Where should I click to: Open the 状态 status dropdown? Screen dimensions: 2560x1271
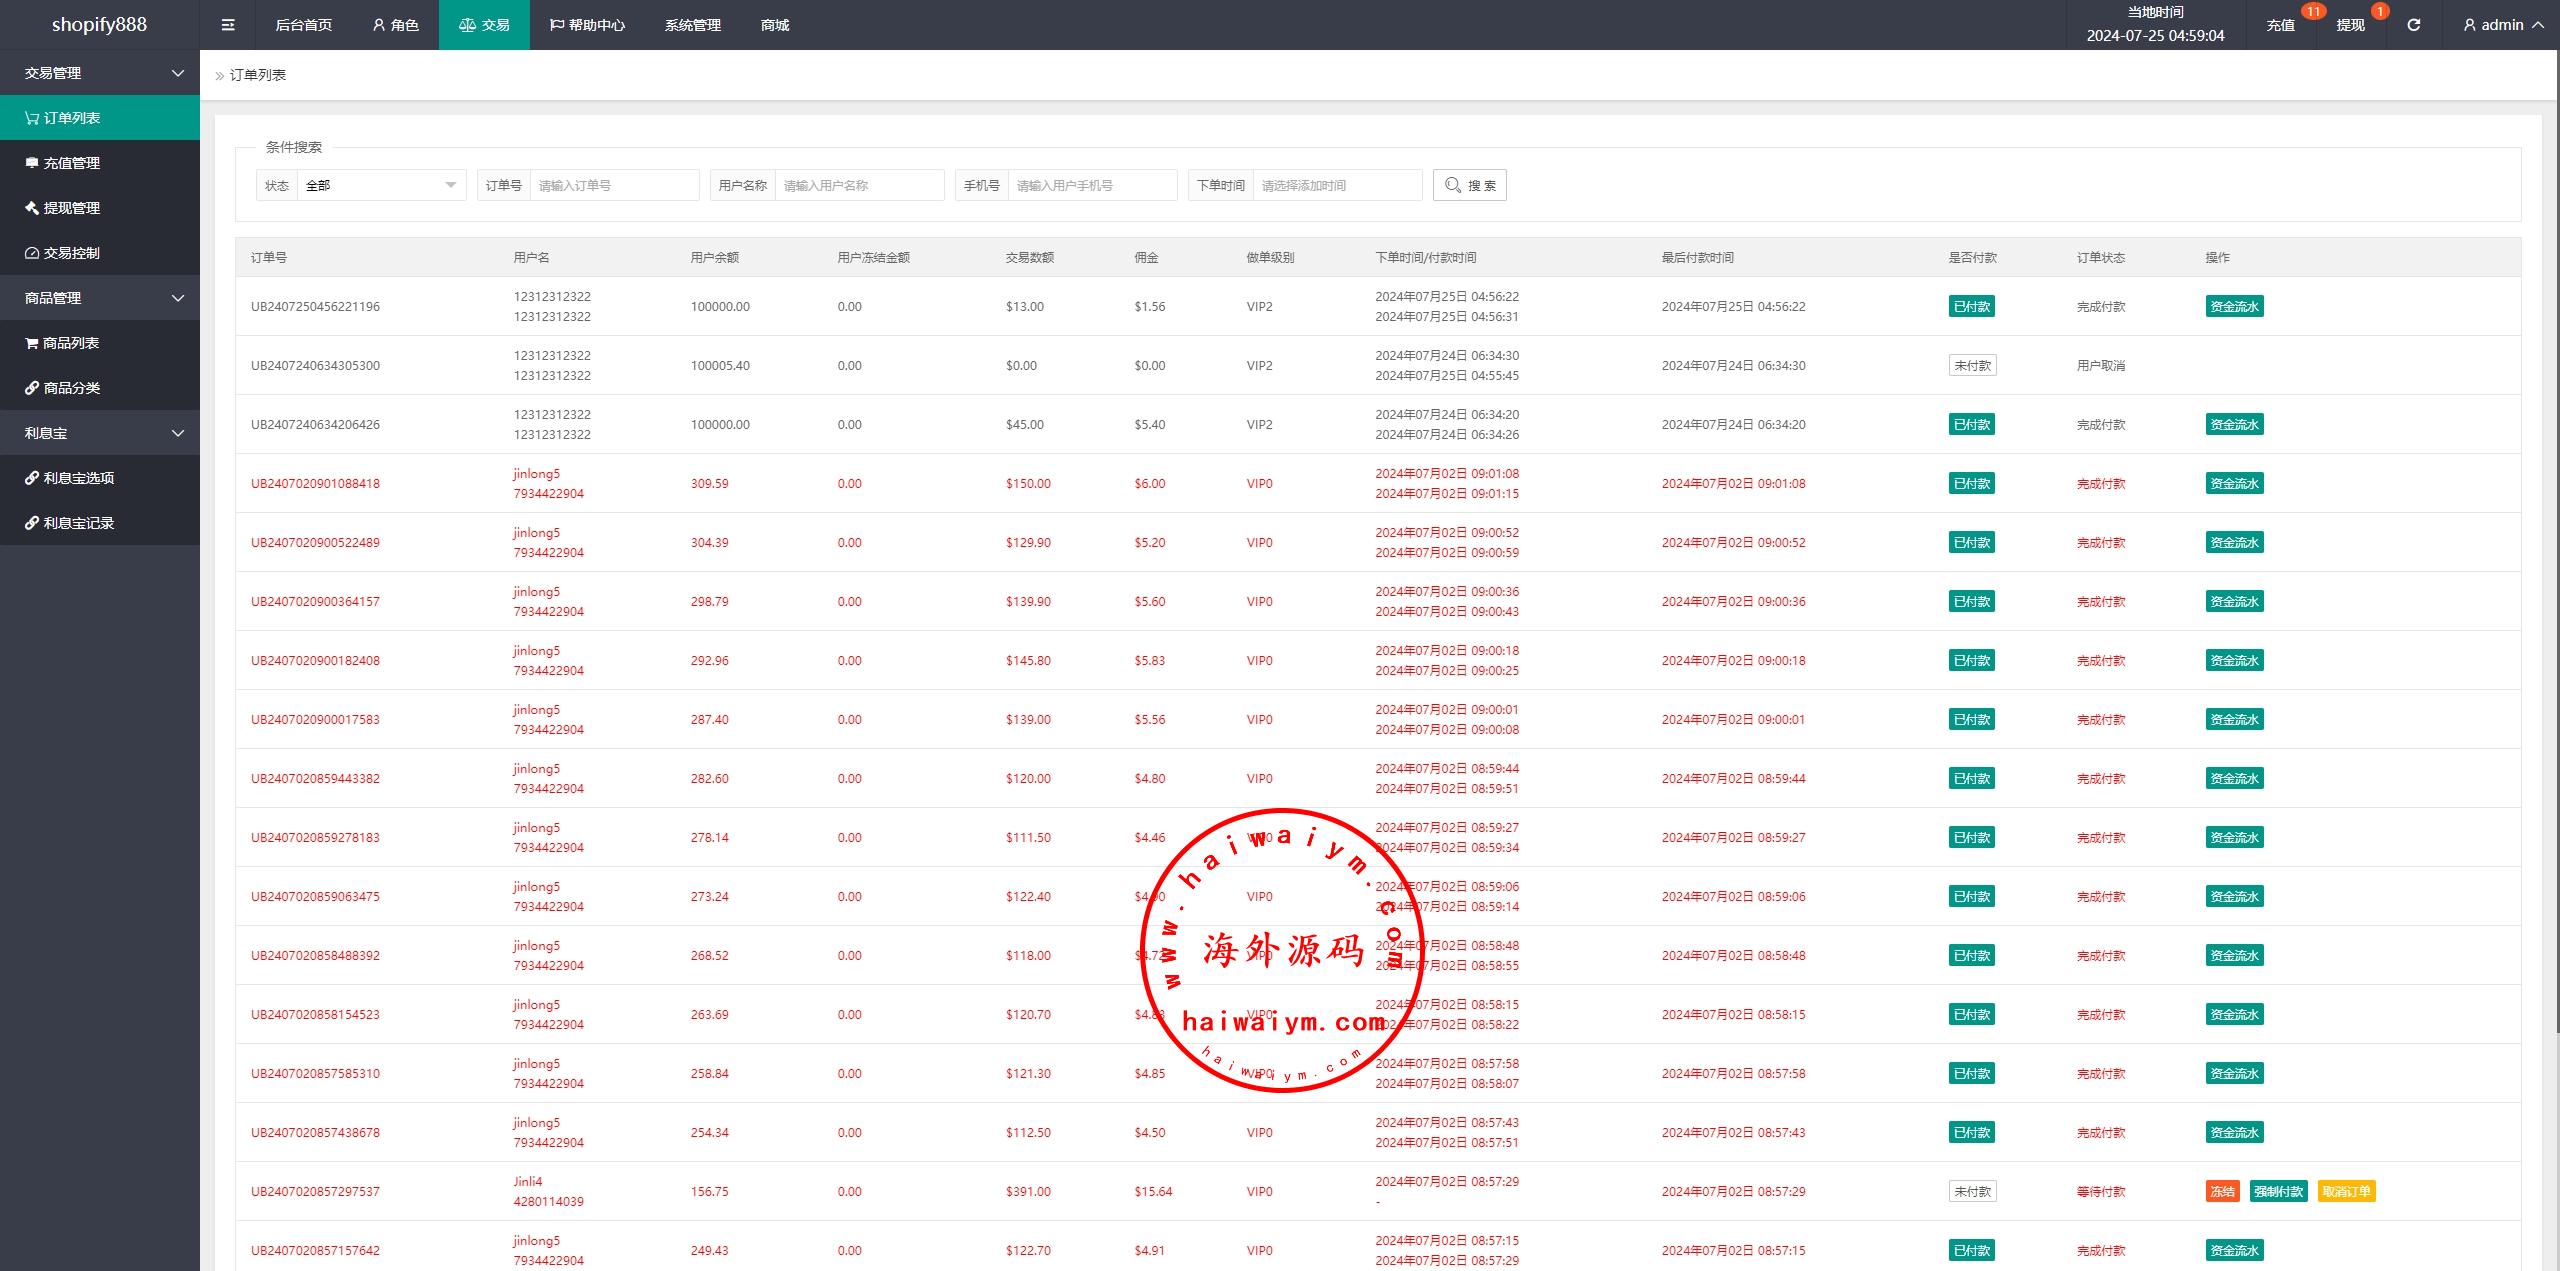[380, 185]
